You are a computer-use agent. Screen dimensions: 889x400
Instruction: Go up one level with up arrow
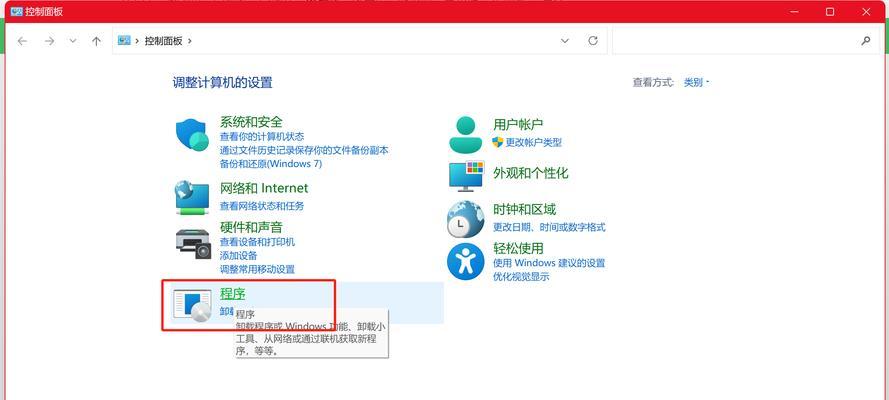(96, 41)
